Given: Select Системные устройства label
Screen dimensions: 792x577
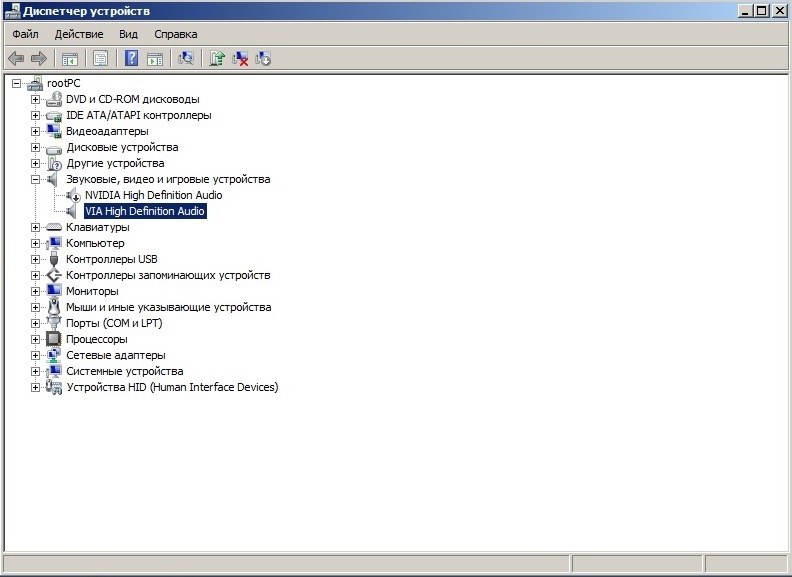Looking at the screenshot, I should pos(125,371).
